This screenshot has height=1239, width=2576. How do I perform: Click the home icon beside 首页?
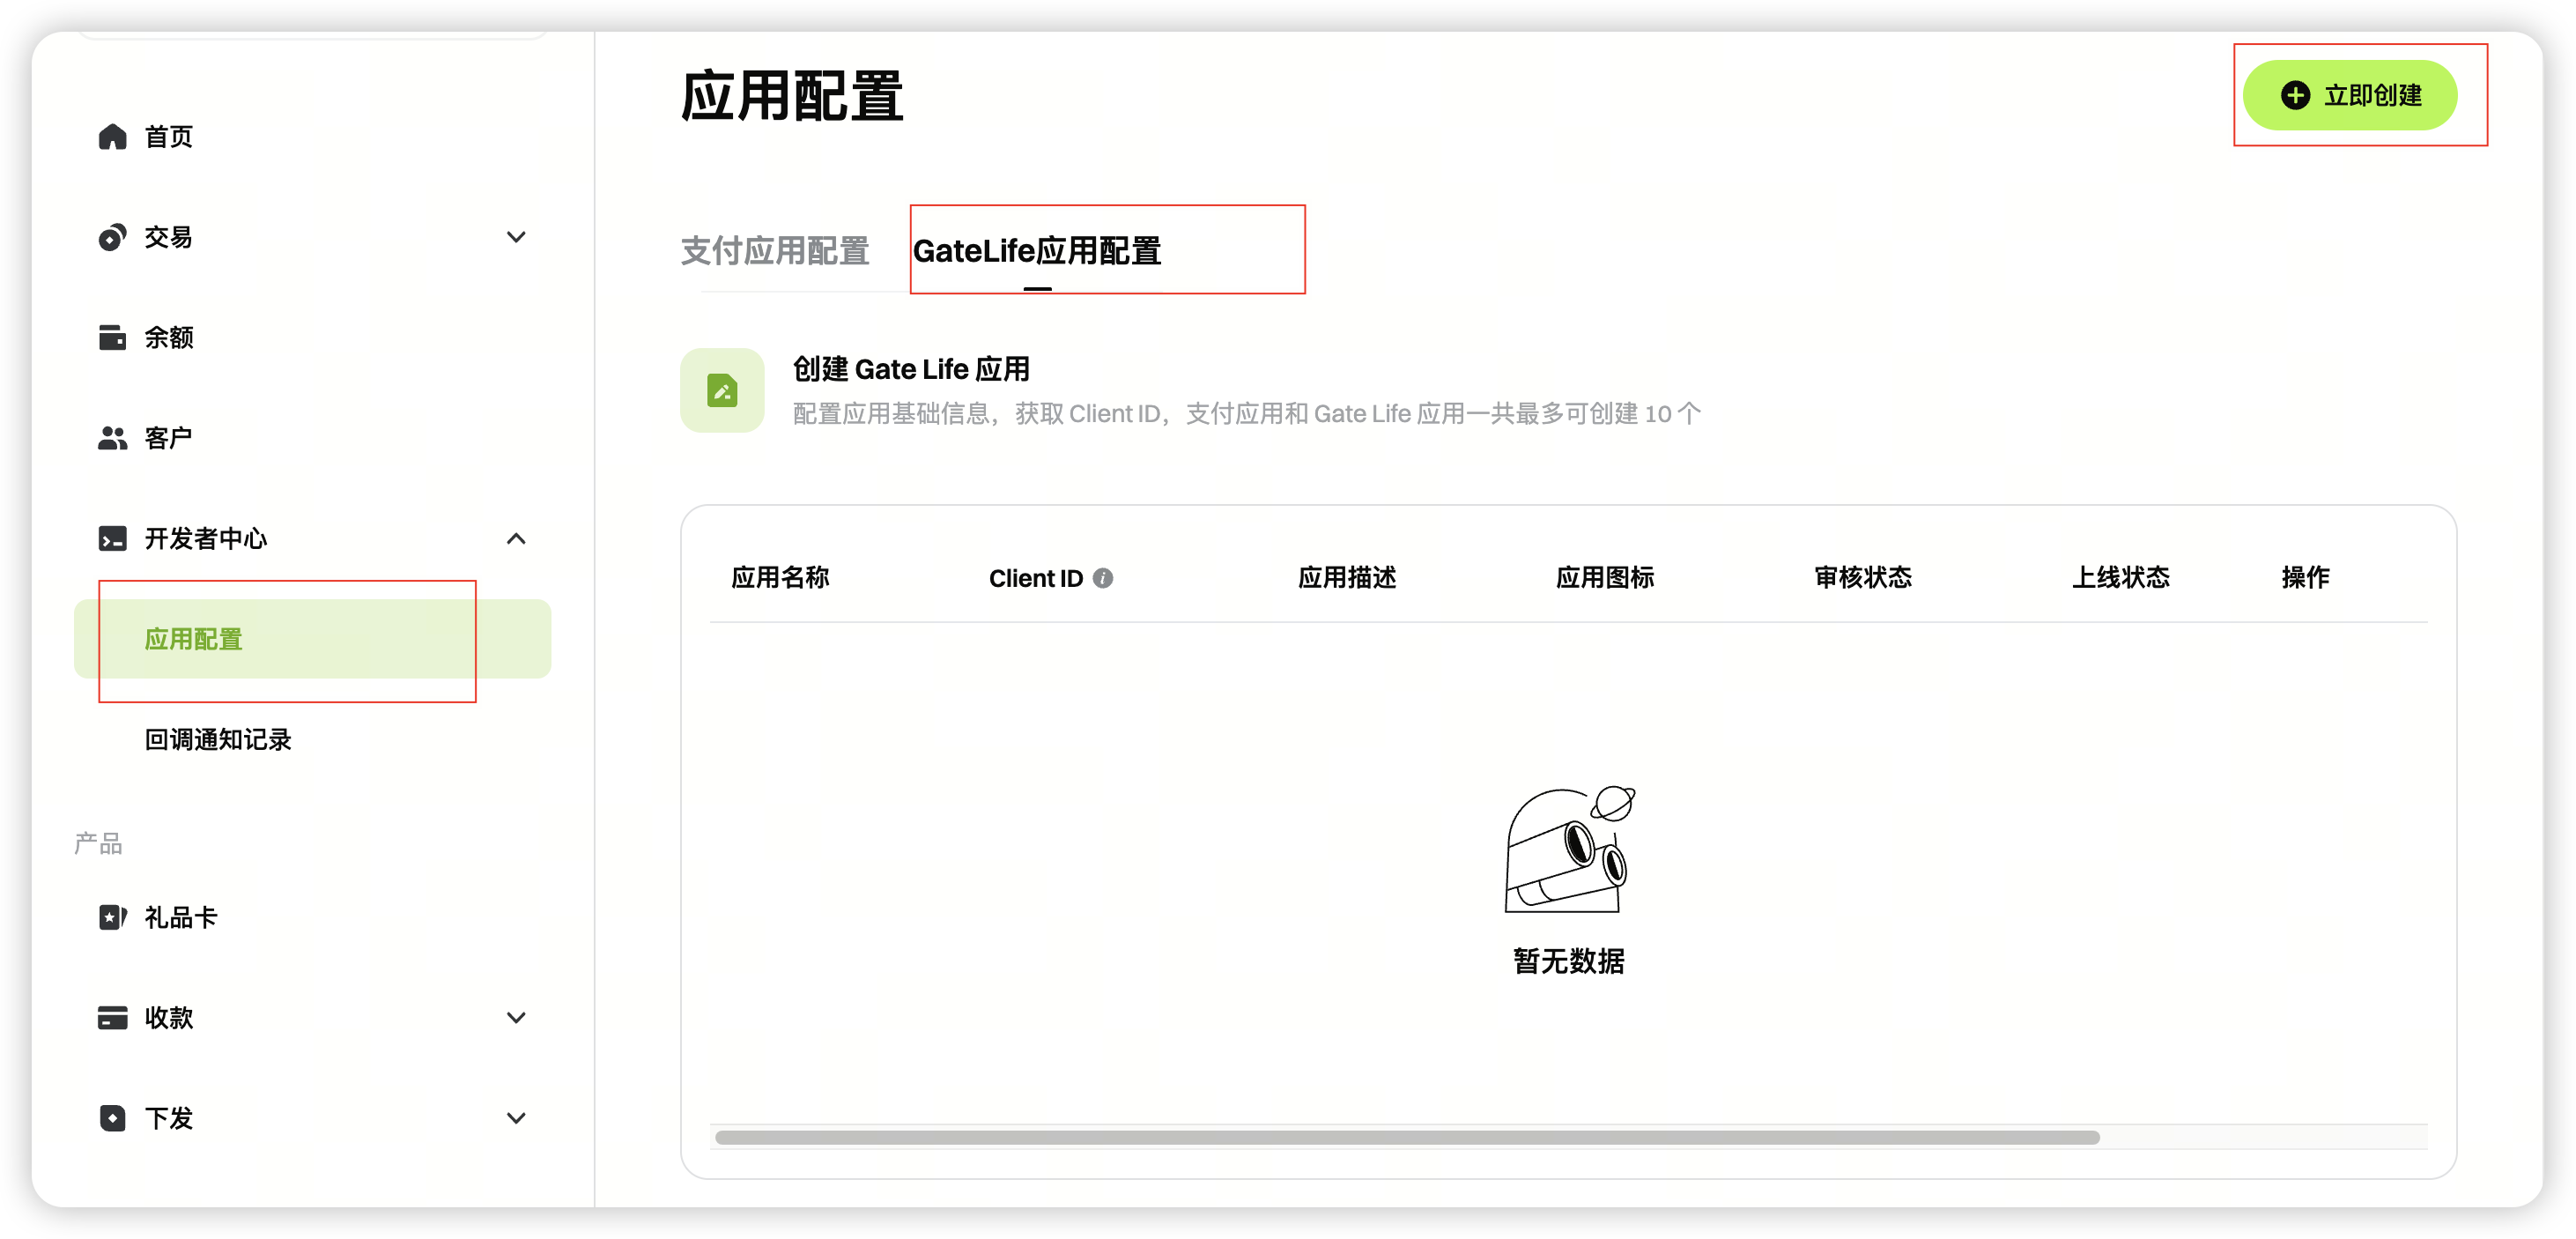(112, 136)
